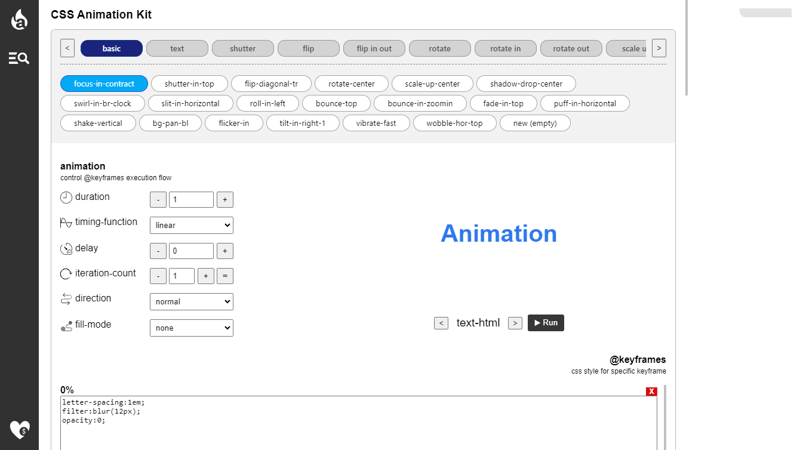Increase duration with plus button
This screenshot has height=450, width=800.
click(x=225, y=200)
